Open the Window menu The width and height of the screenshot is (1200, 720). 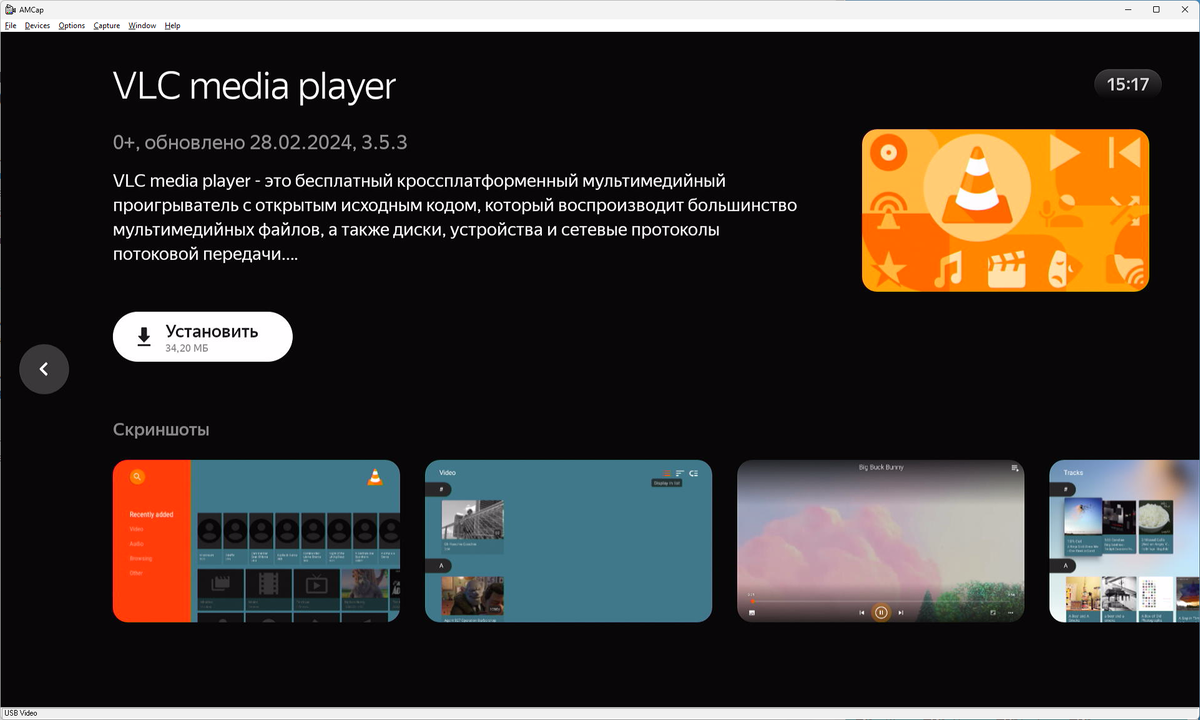pos(142,25)
